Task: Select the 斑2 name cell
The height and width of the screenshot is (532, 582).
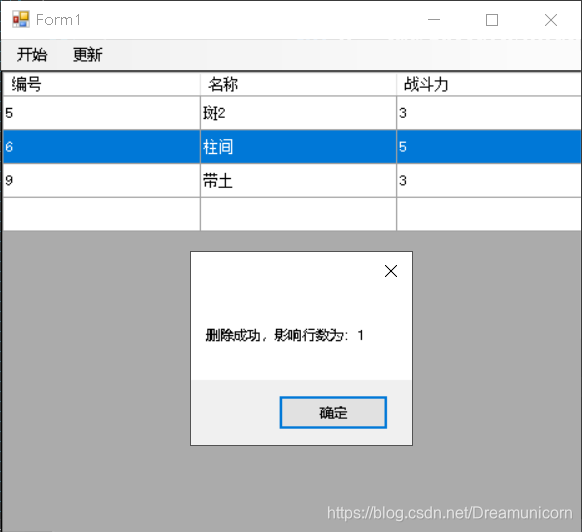Action: pyautogui.click(x=298, y=113)
